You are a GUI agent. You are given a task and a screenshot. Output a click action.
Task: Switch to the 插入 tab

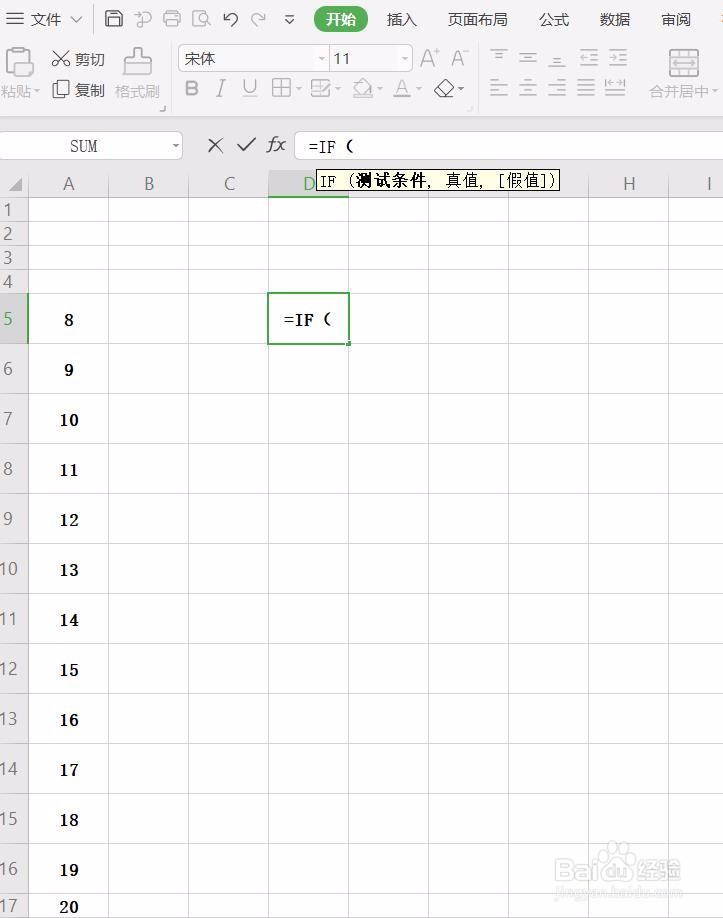pos(402,20)
